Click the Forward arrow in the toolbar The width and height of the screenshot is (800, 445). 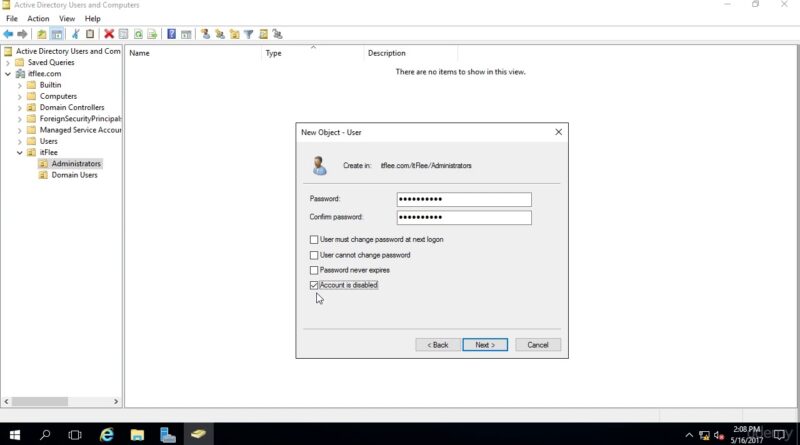tap(22, 34)
